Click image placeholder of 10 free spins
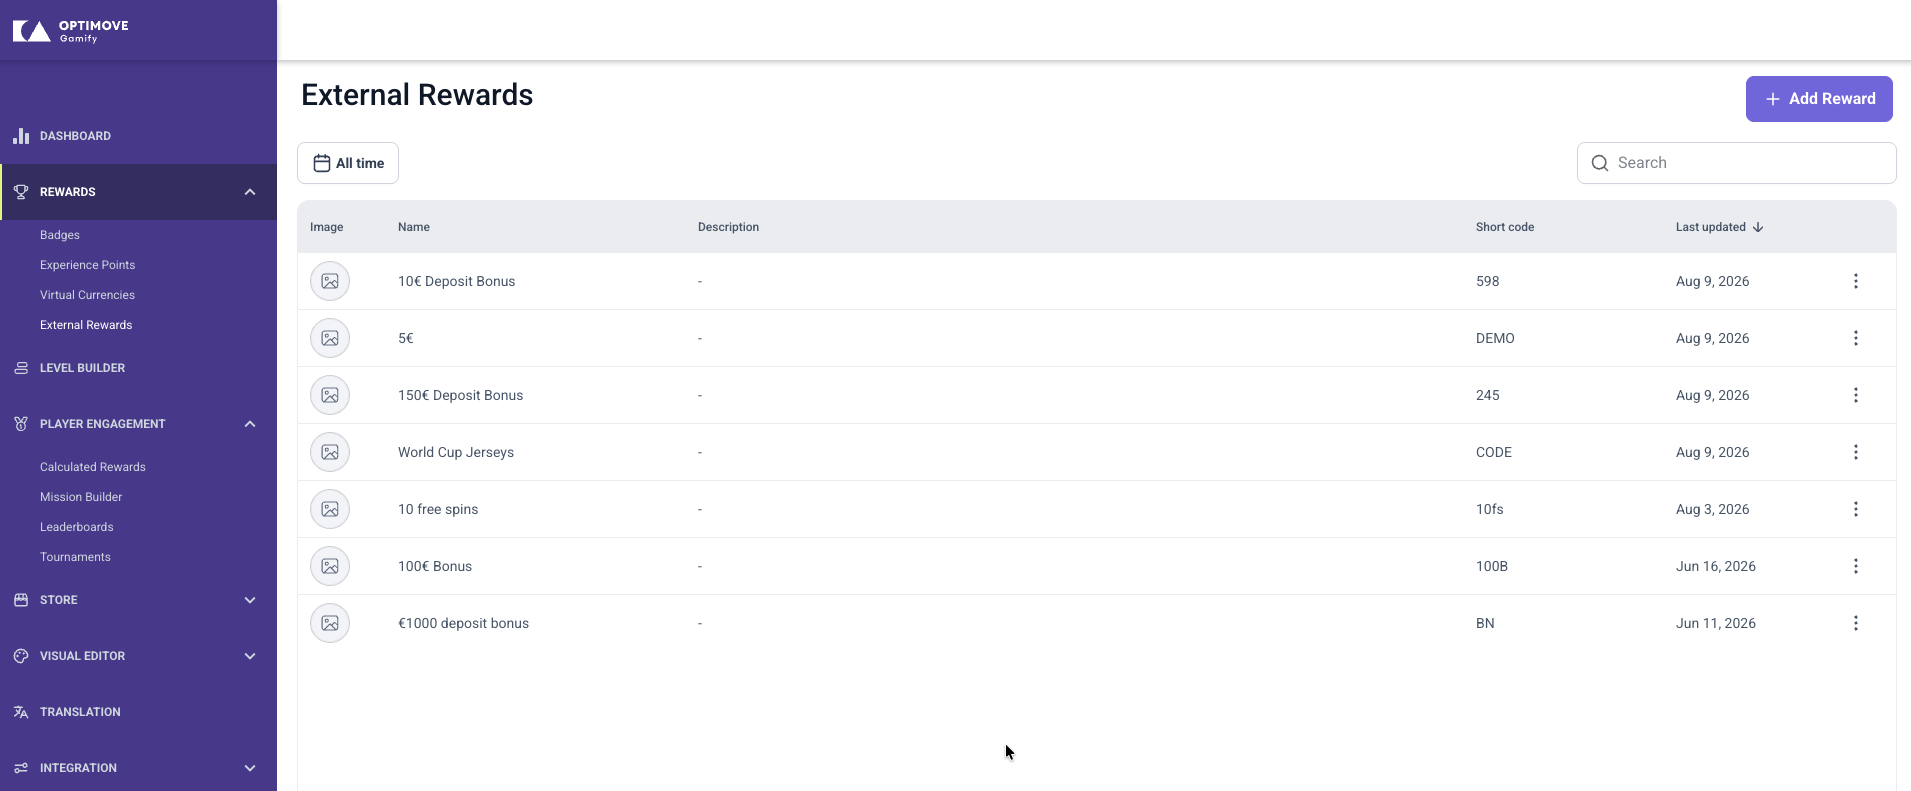The width and height of the screenshot is (1911, 791). pos(330,509)
